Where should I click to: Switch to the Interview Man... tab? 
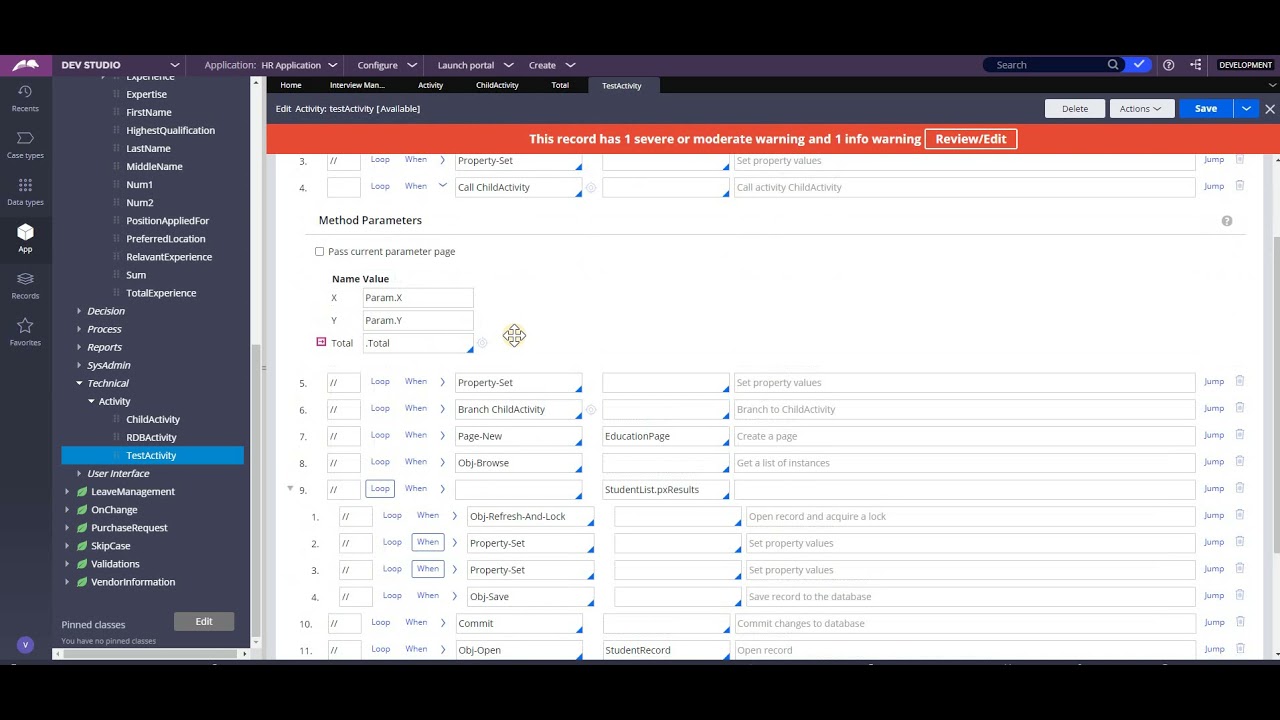(x=357, y=85)
